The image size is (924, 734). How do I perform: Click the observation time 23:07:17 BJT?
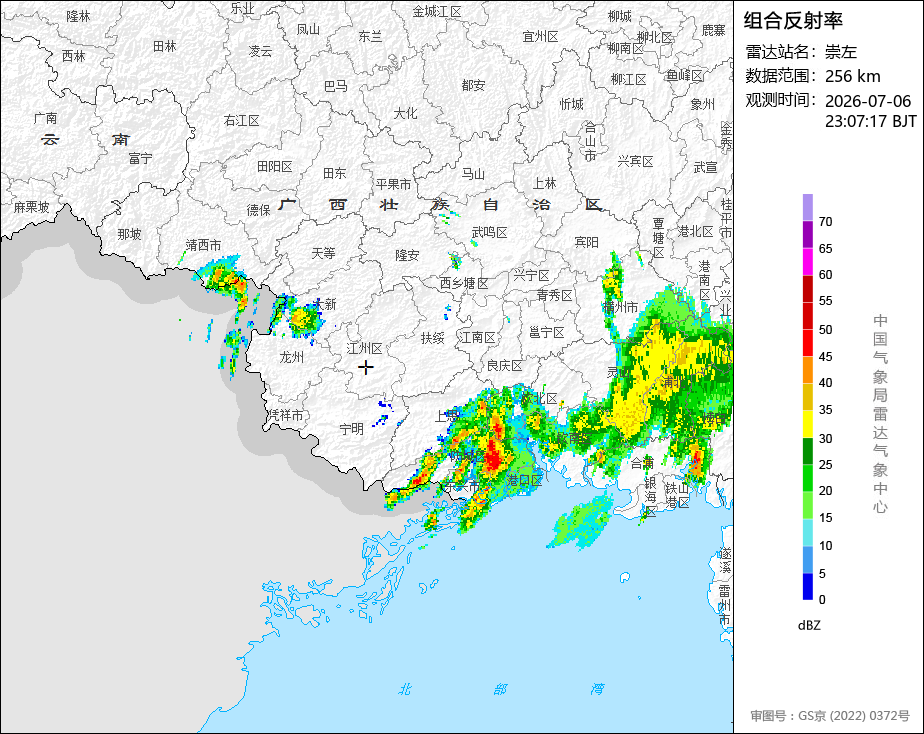pyautogui.click(x=870, y=121)
